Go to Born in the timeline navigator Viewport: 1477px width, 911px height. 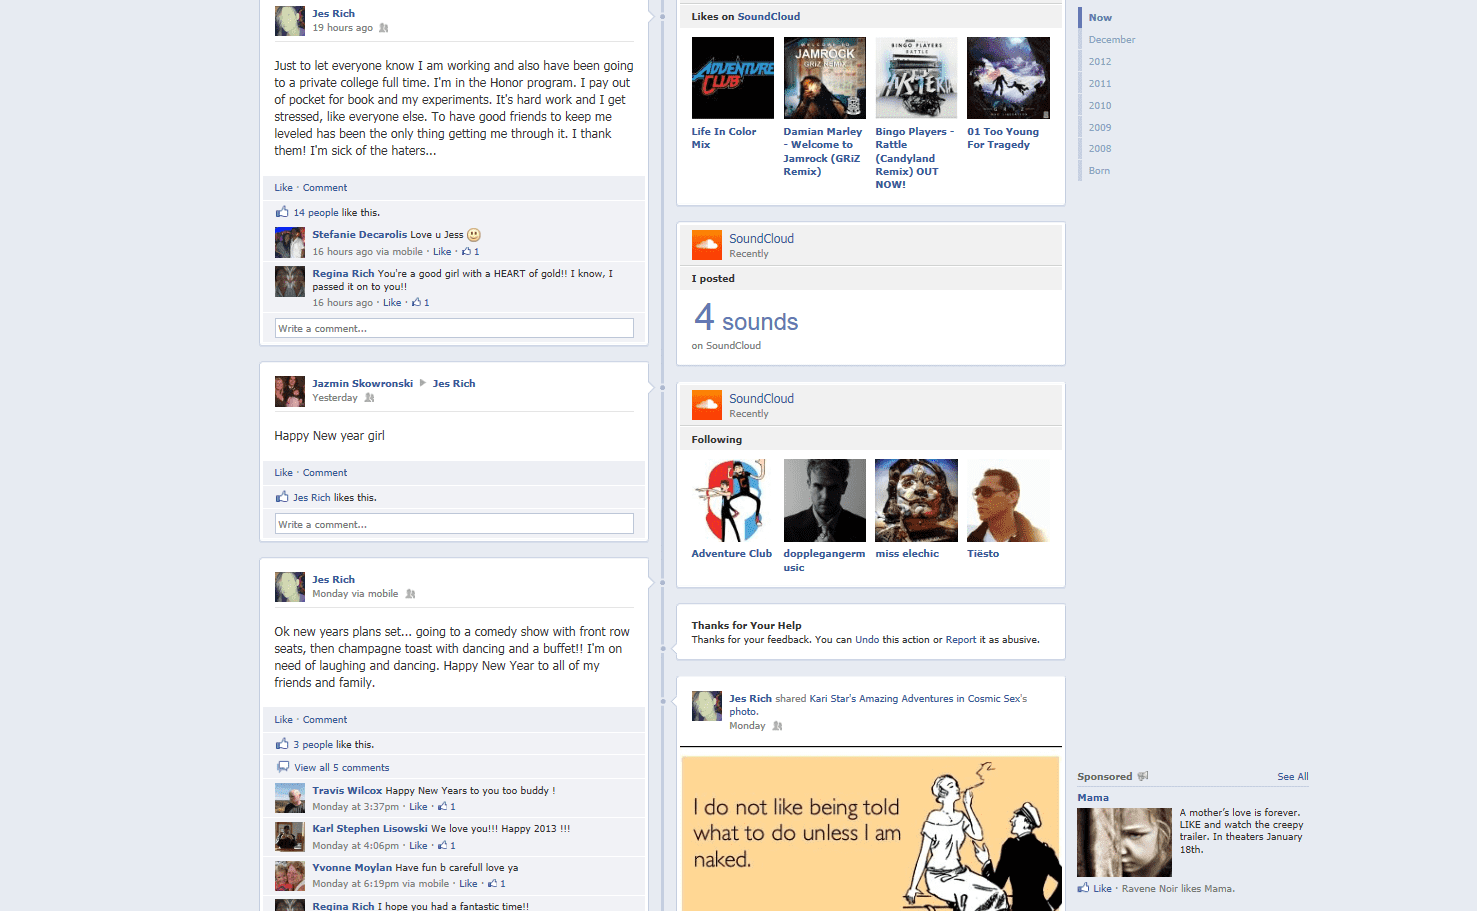point(1099,171)
